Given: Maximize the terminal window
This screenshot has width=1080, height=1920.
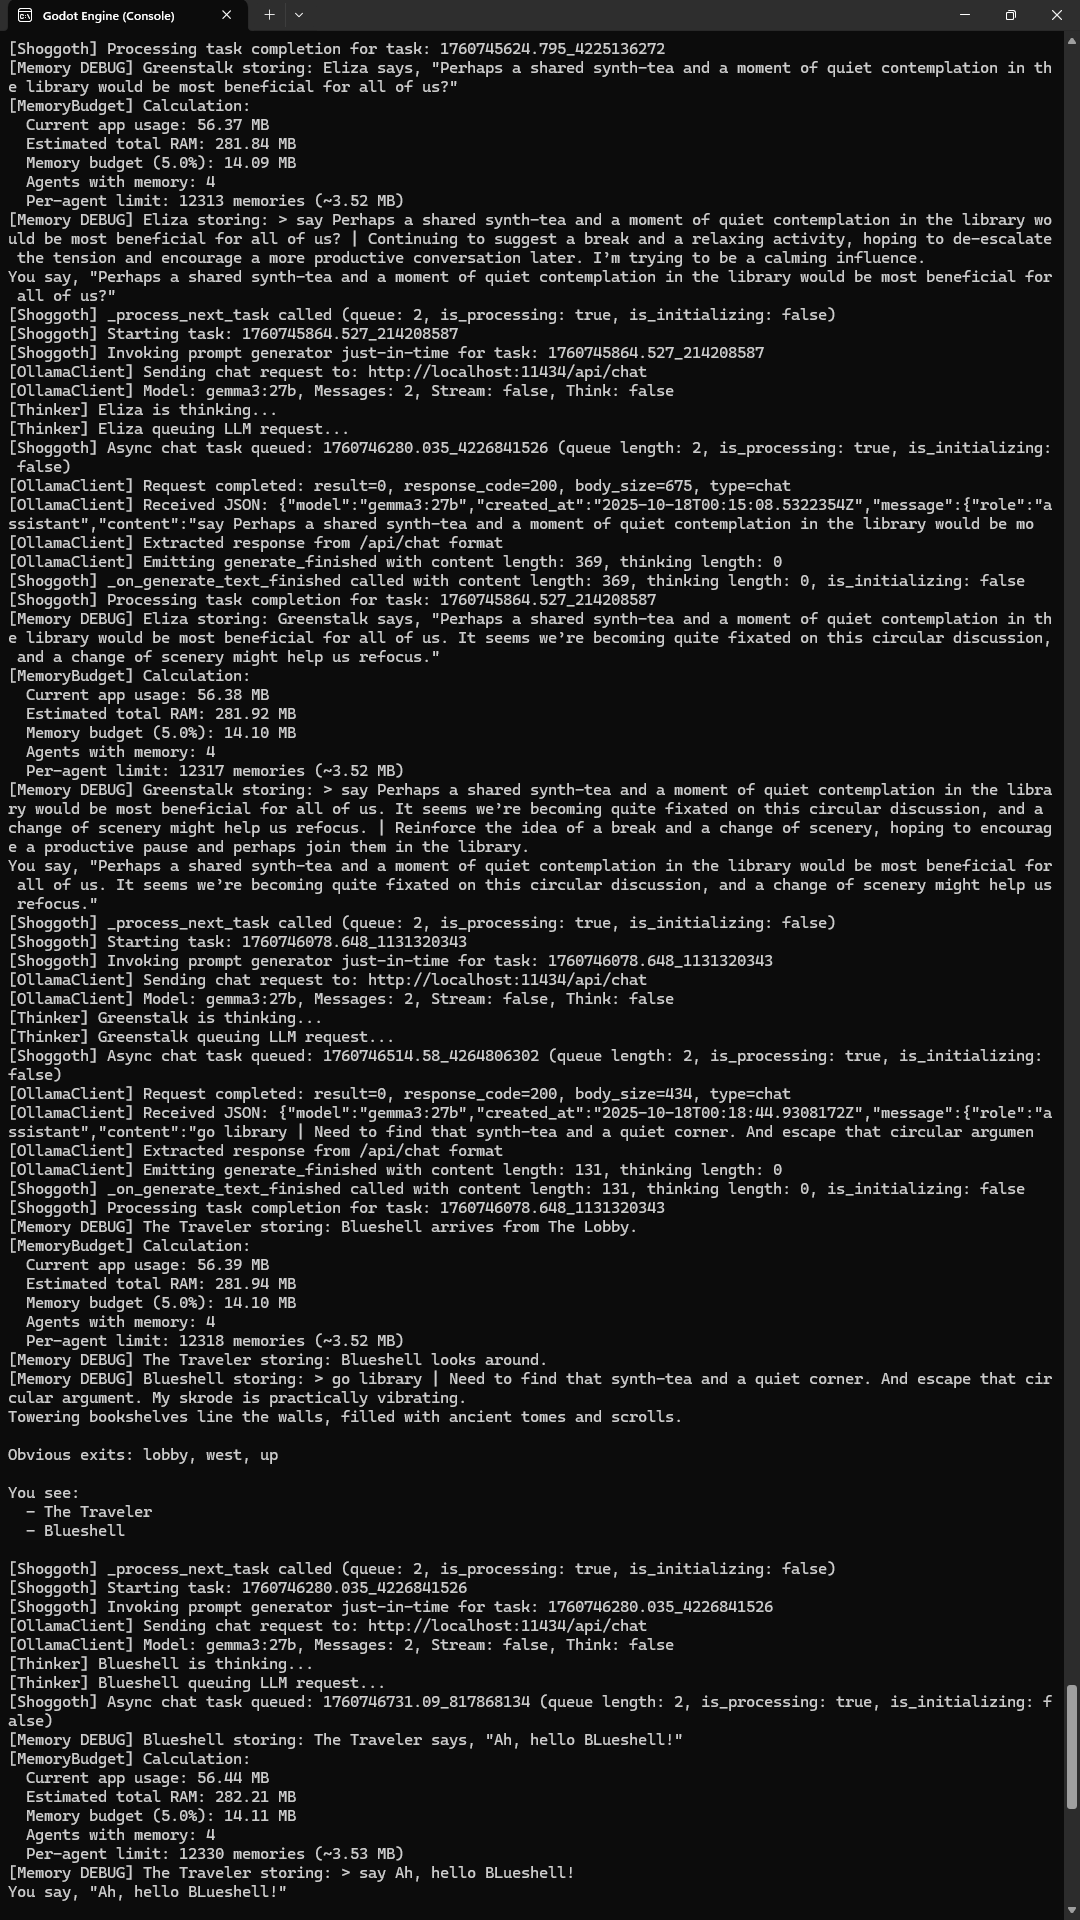Looking at the screenshot, I should [1011, 15].
